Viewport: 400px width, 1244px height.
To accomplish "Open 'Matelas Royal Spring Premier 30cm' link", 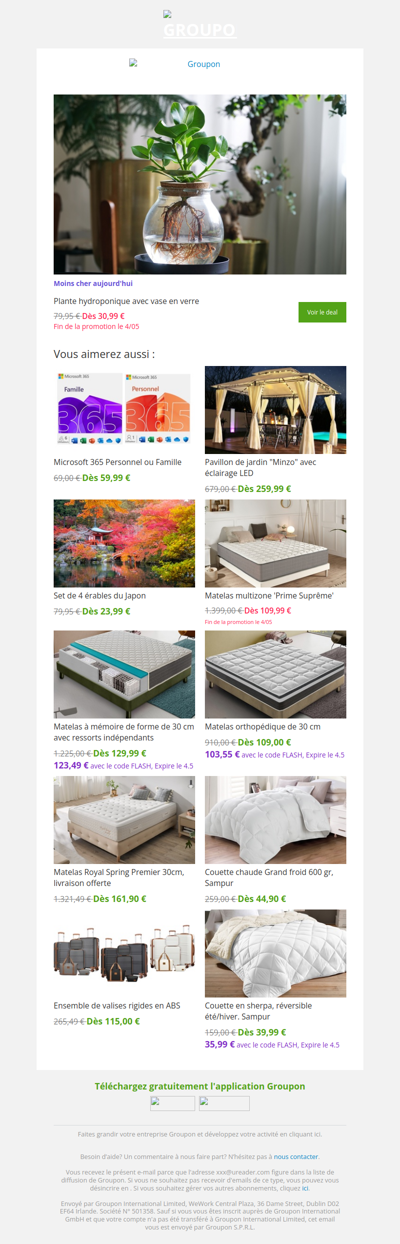I will point(119,878).
